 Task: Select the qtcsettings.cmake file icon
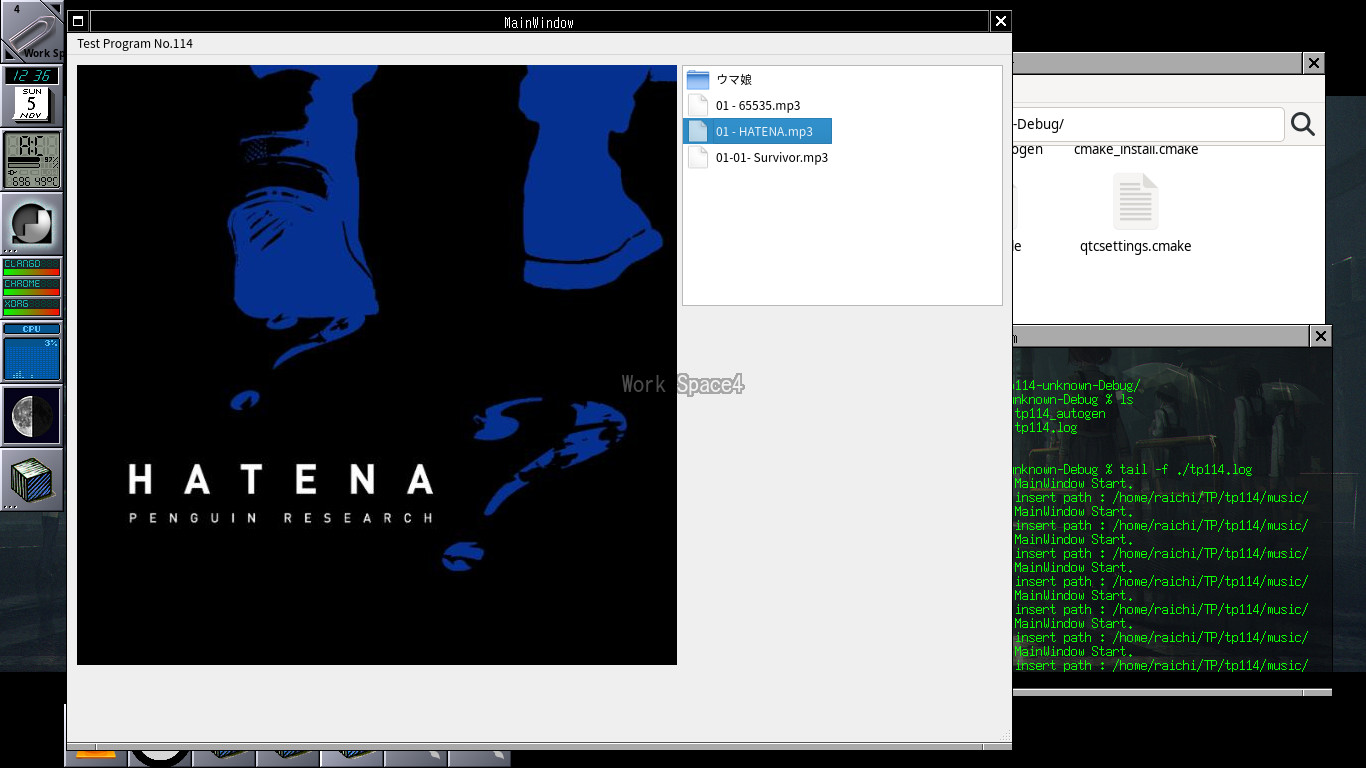1136,201
